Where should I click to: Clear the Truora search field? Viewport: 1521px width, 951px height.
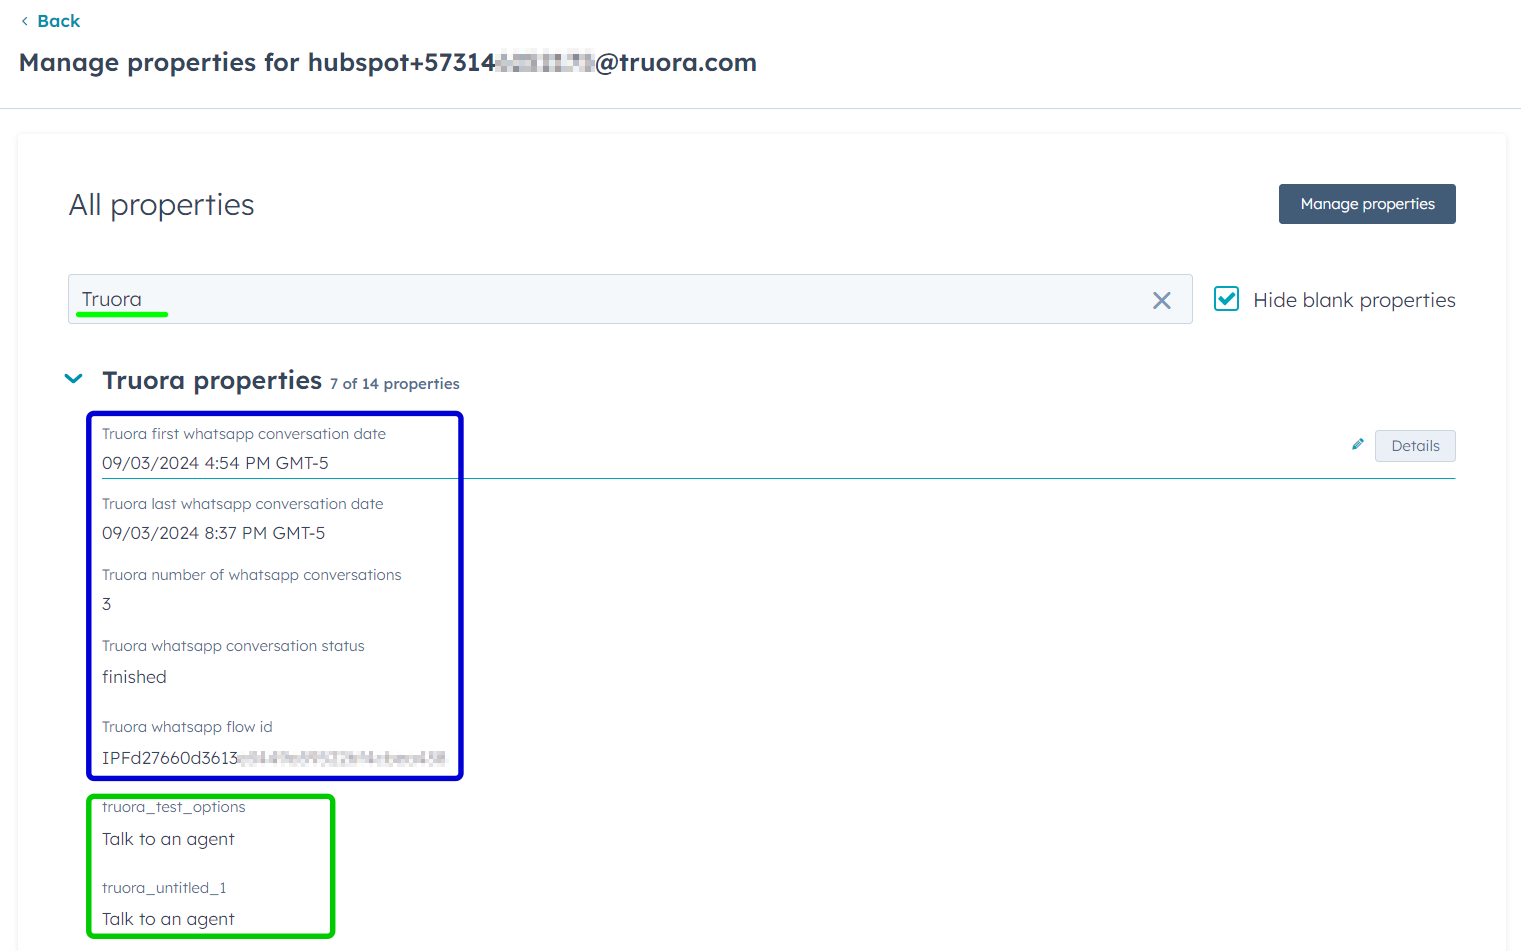point(1161,300)
